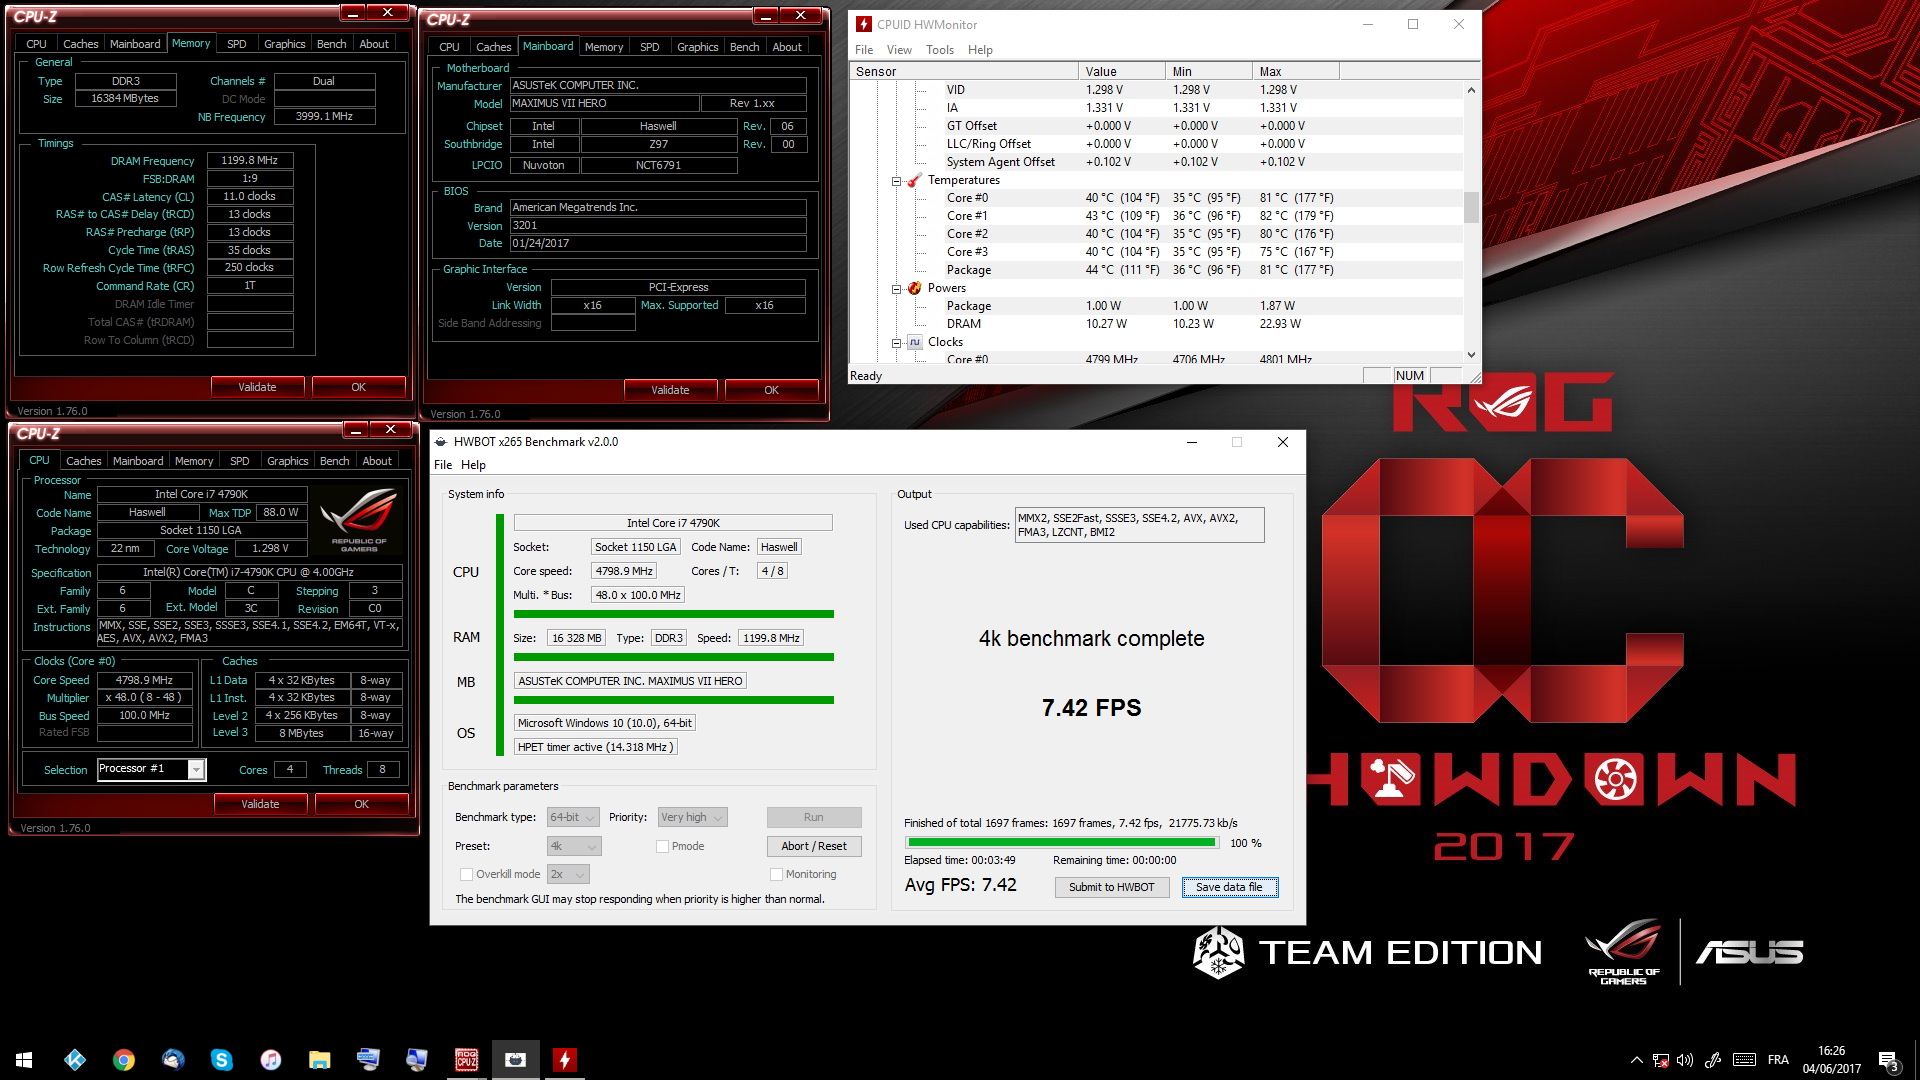Enable the Overkill mode checkbox
1920x1080 pixels.
click(x=466, y=874)
